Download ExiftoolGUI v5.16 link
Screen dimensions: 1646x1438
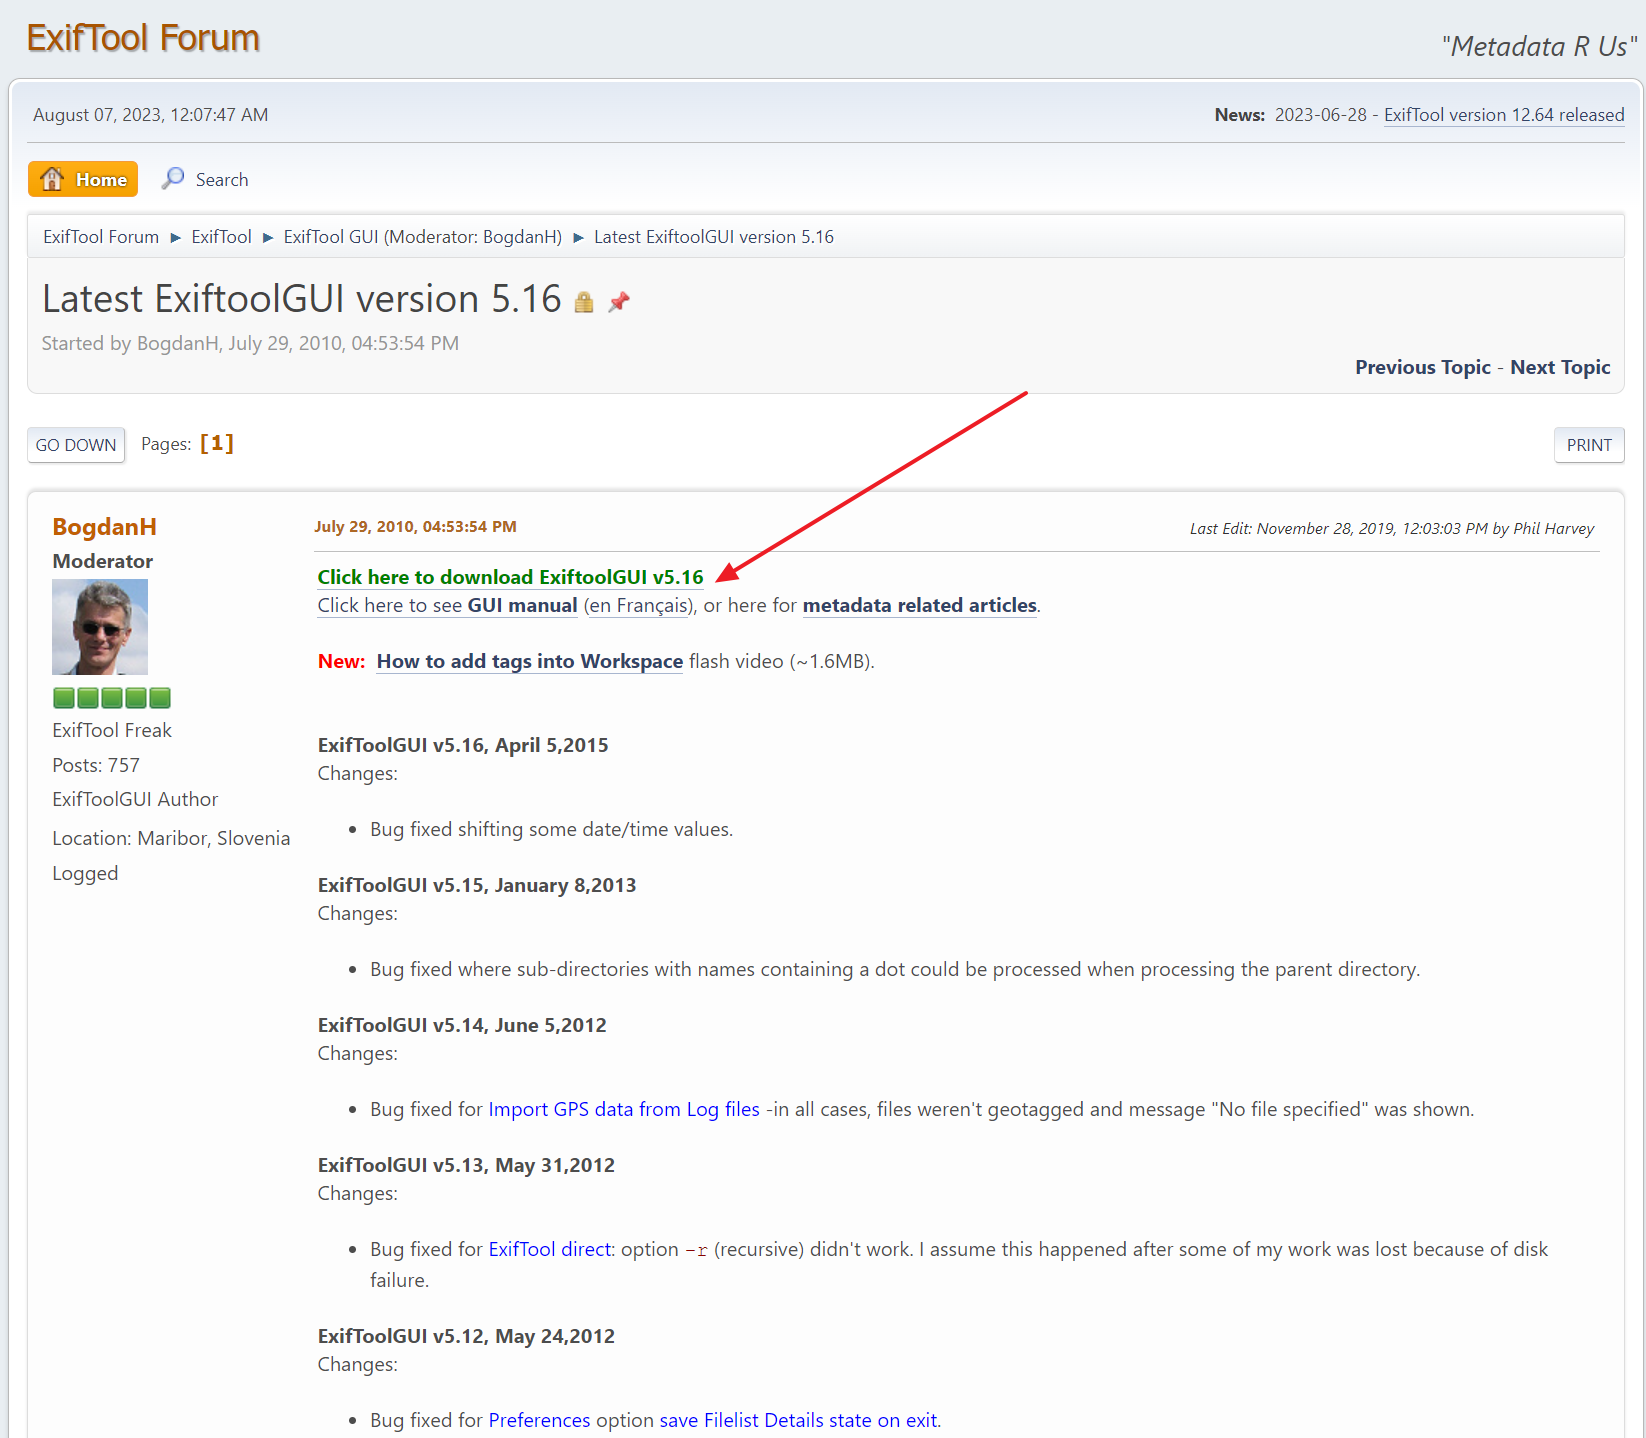(511, 577)
